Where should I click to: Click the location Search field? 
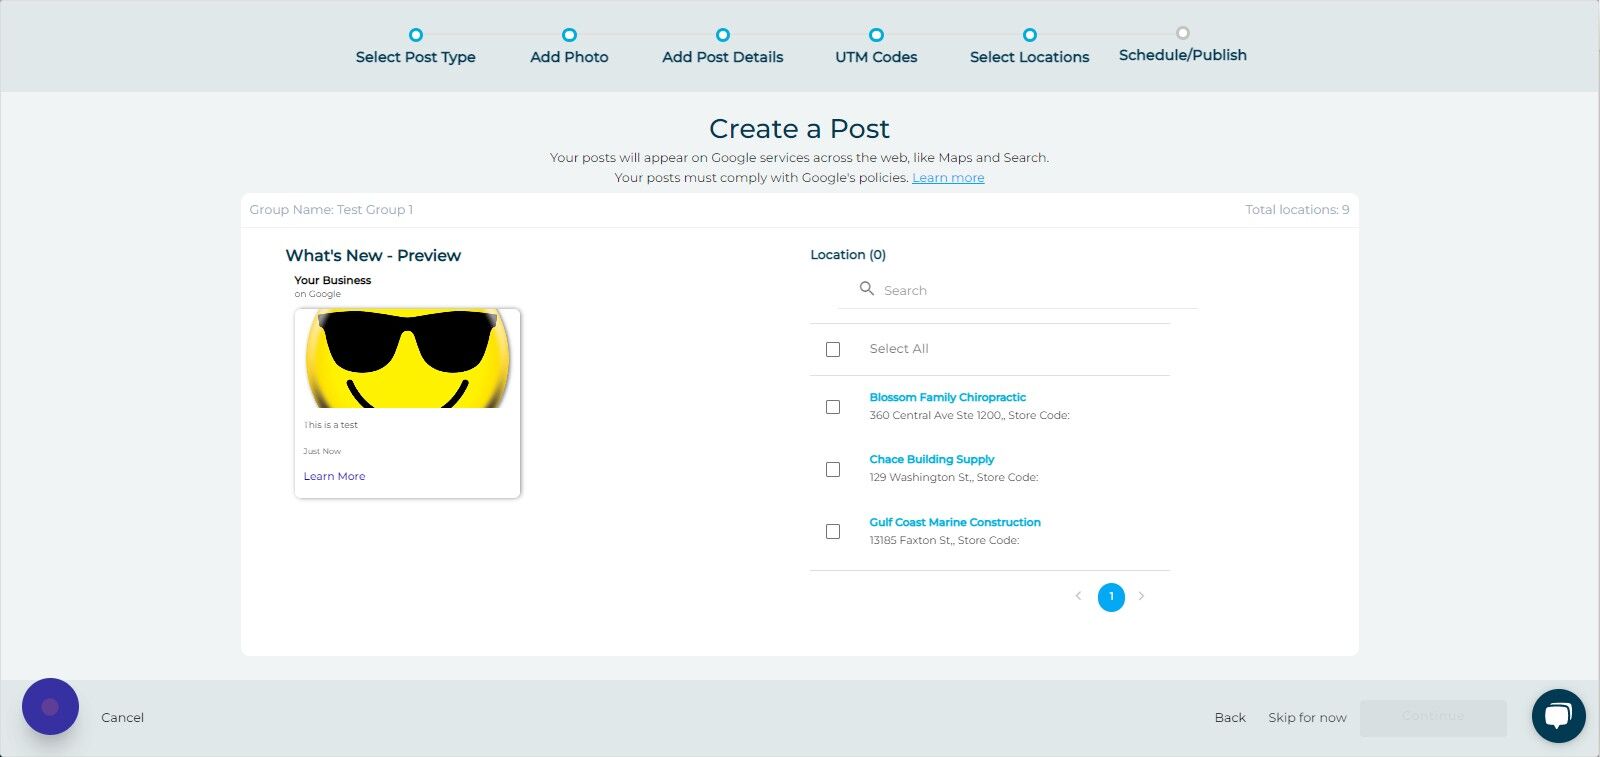[1017, 290]
